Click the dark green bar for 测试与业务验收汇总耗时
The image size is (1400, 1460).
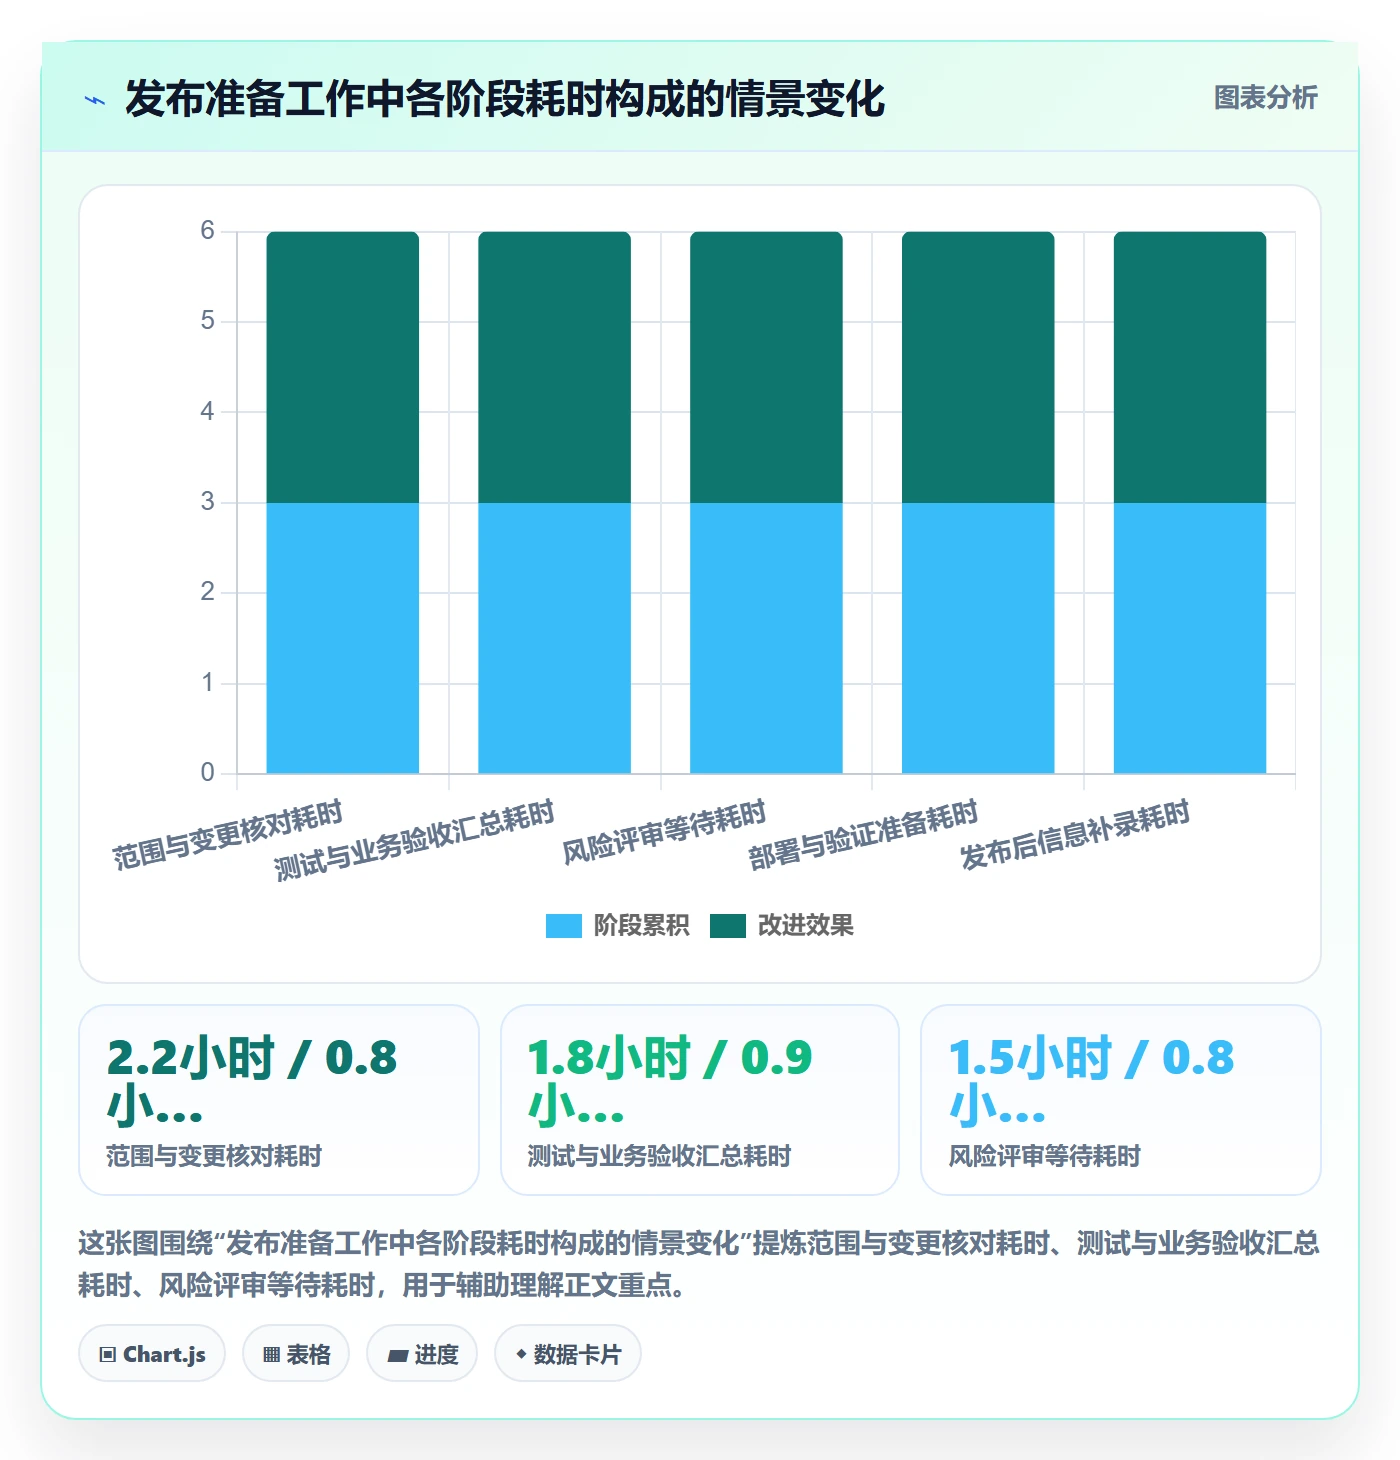[555, 367]
